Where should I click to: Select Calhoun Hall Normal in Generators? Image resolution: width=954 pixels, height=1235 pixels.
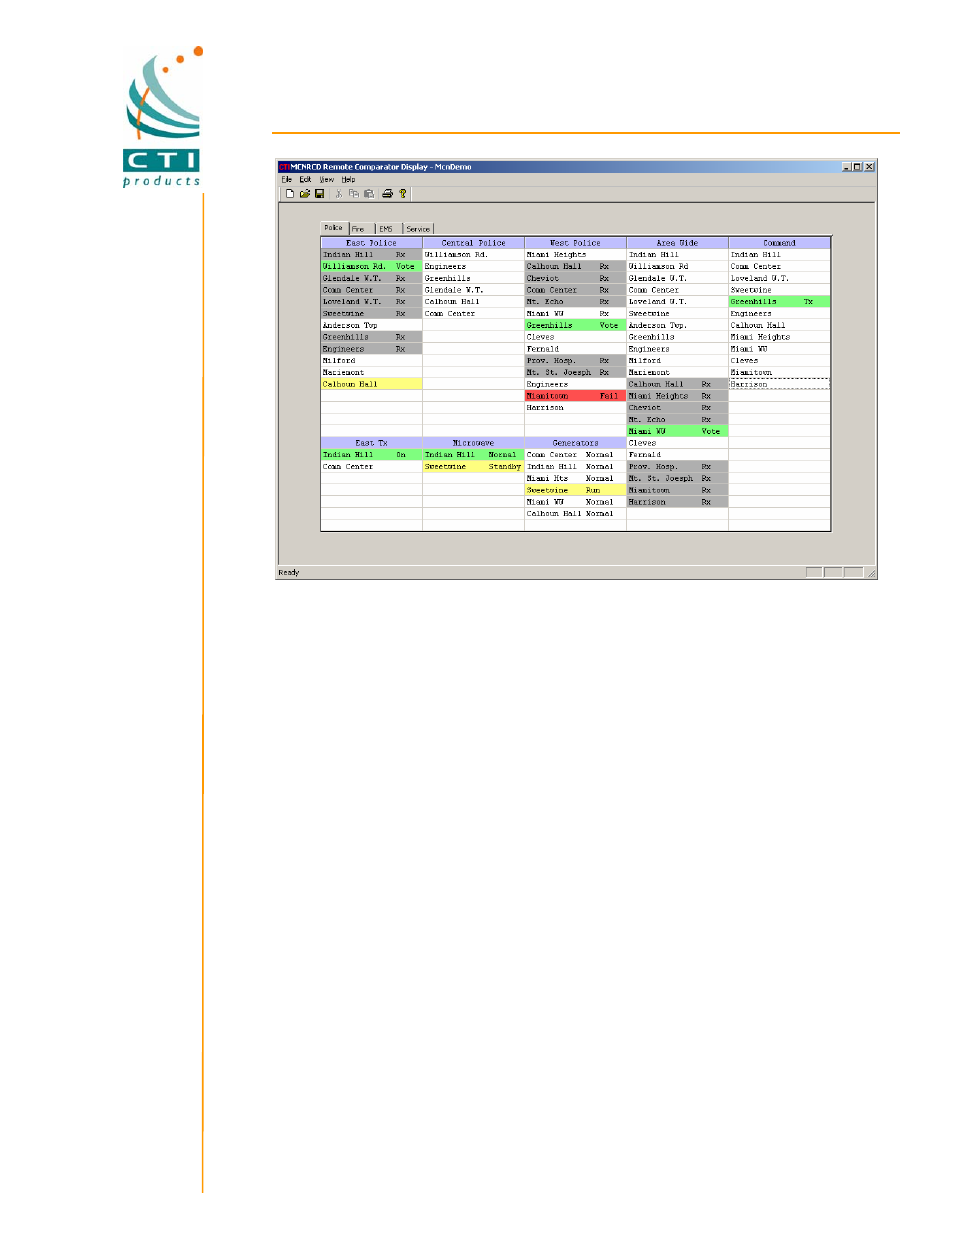[x=575, y=514]
